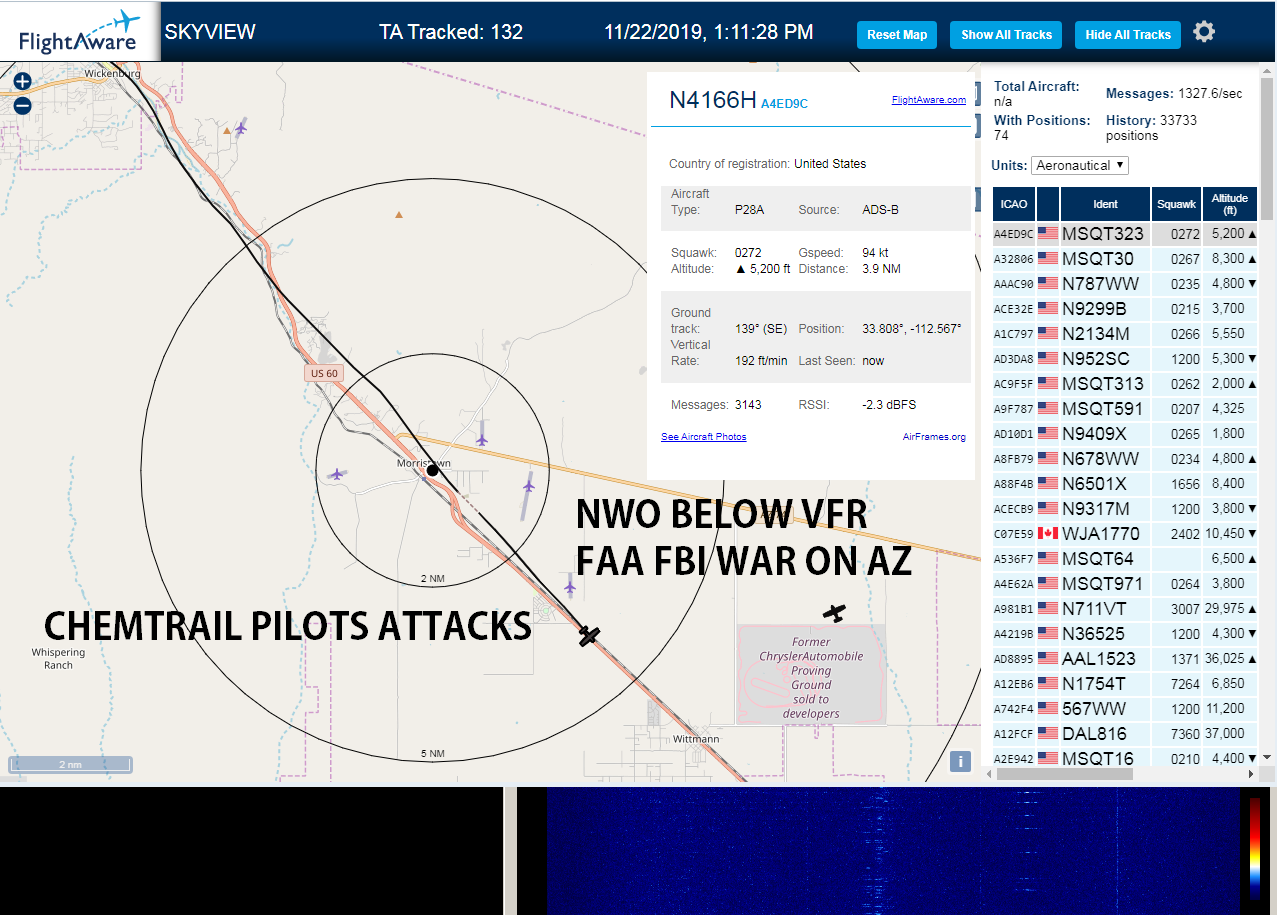This screenshot has width=1277, height=915.
Task: Click the Canadian flag in WJA1770 row
Action: [x=1048, y=533]
